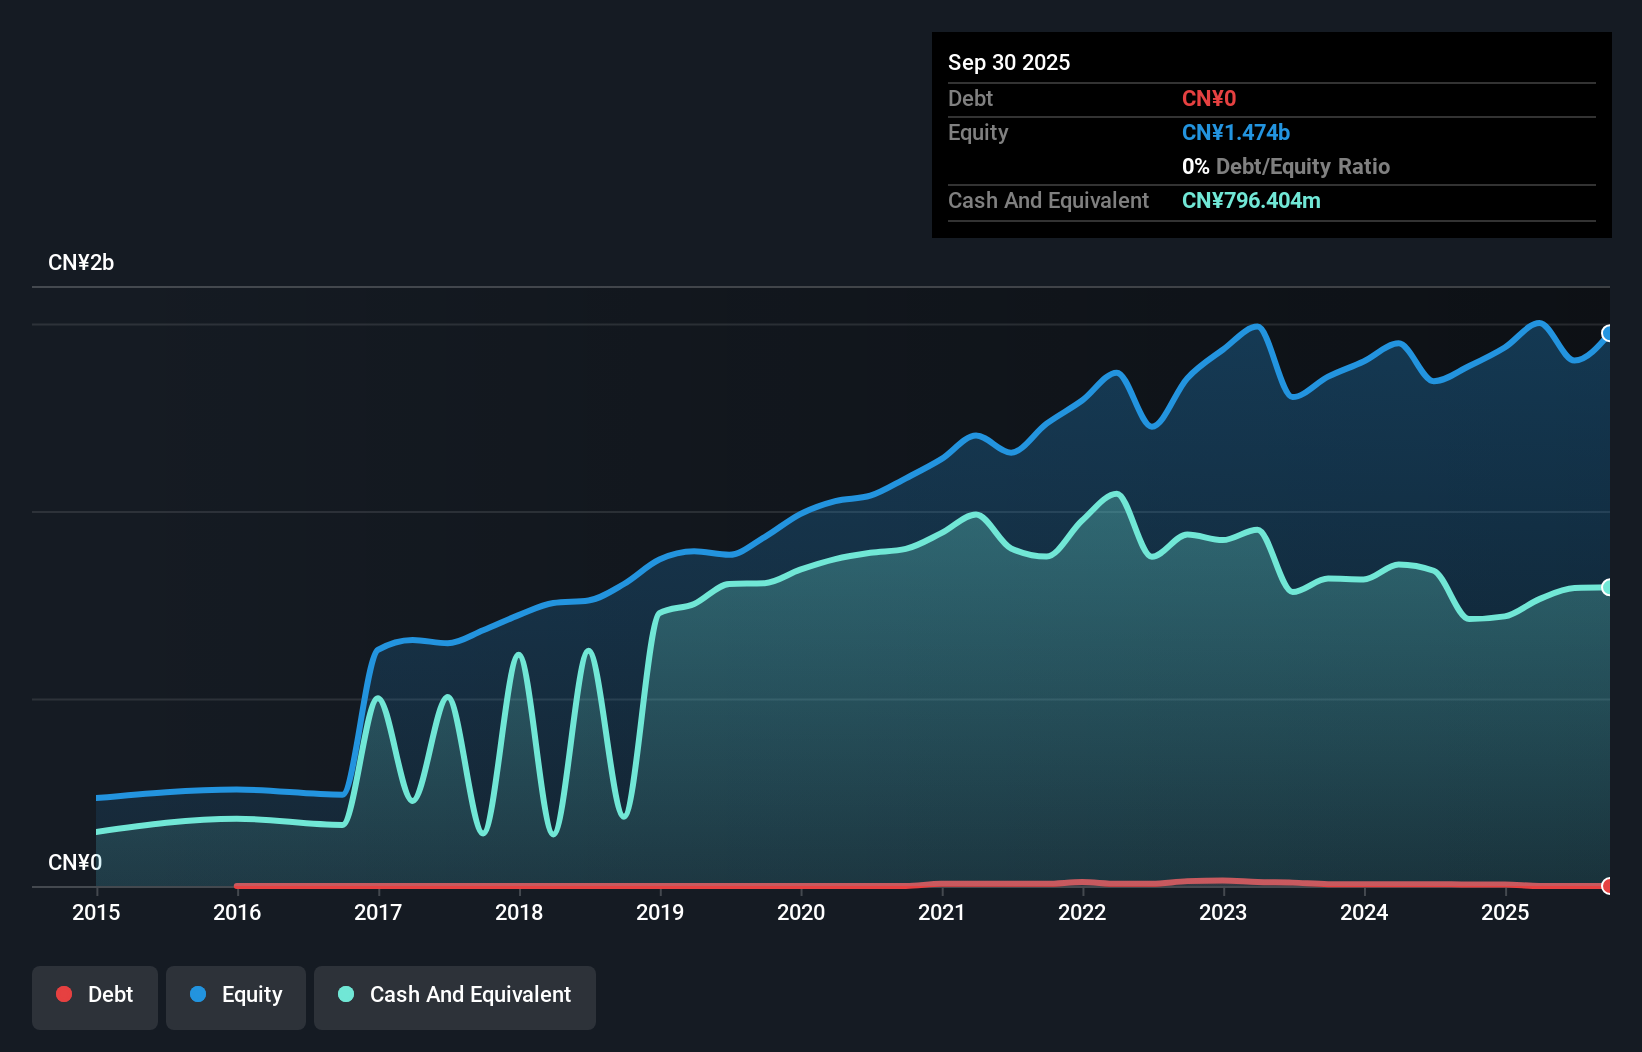The width and height of the screenshot is (1642, 1052).
Task: Select the teal Cash endpoint marker
Action: tap(1608, 587)
